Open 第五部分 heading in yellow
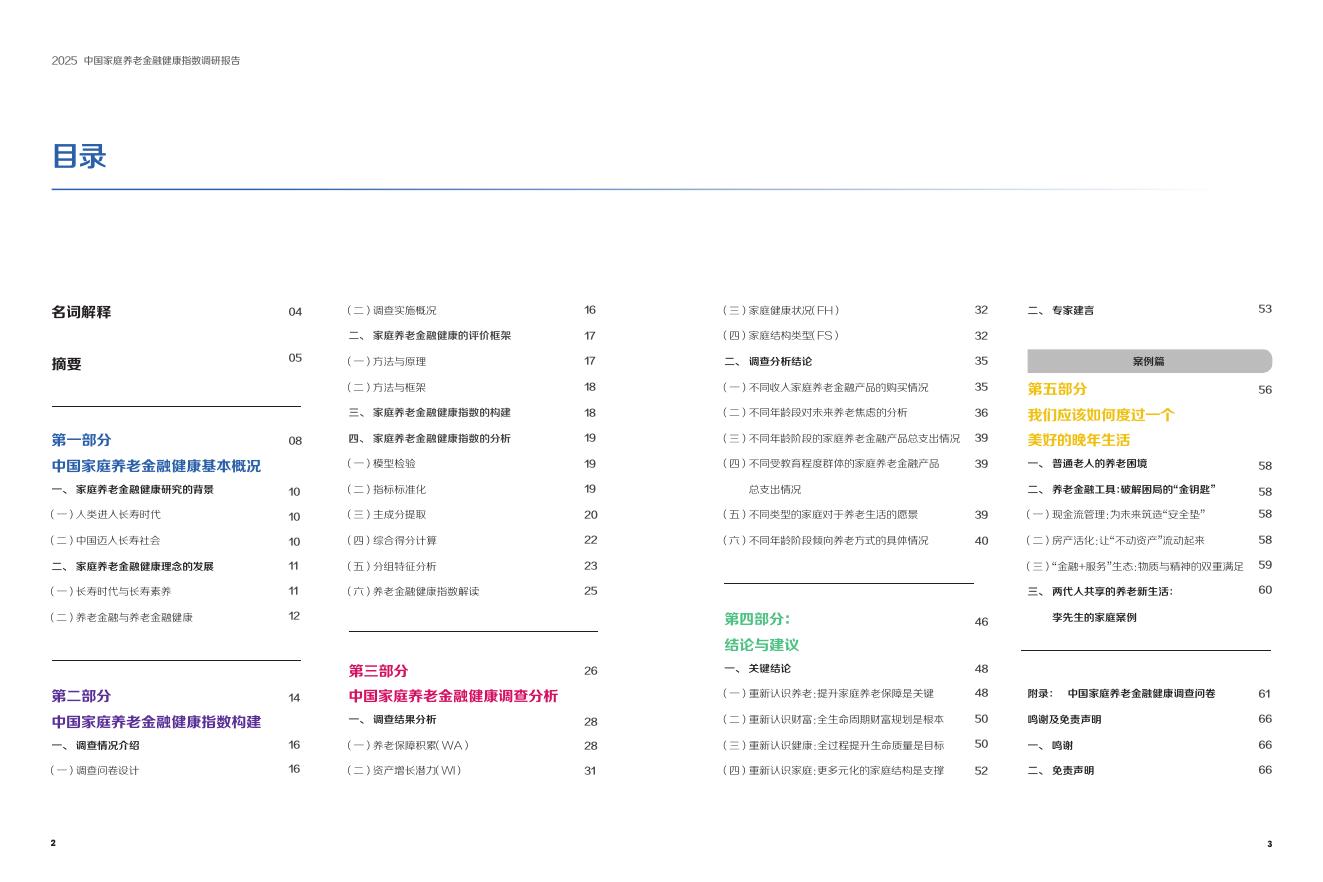 [x=1057, y=389]
